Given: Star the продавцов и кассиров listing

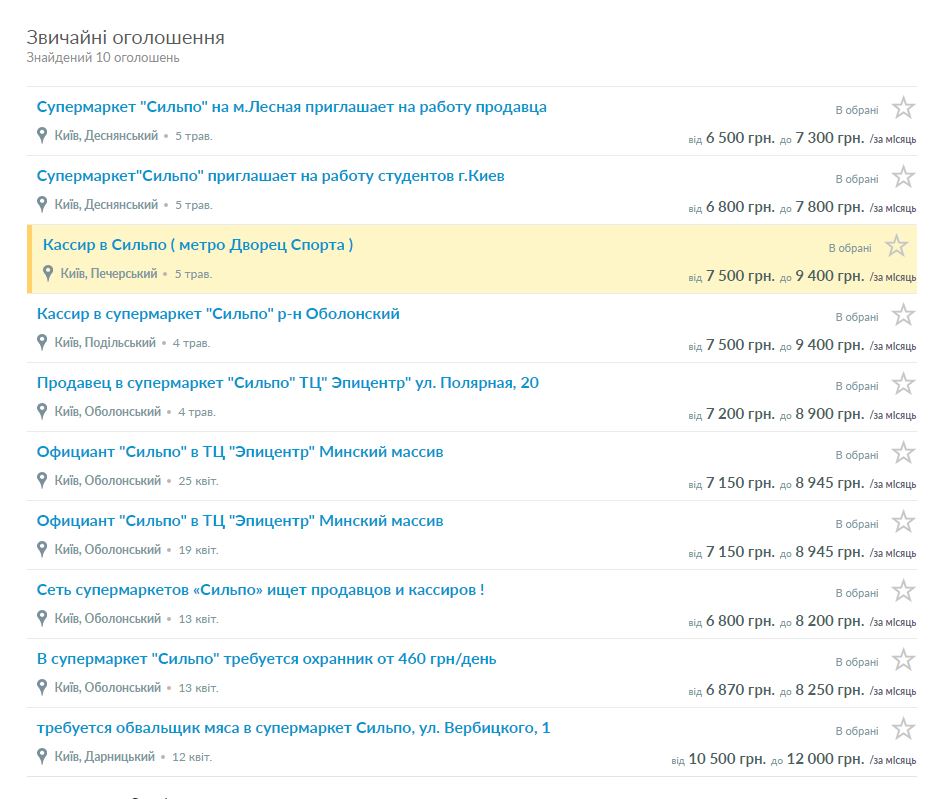Looking at the screenshot, I should [903, 591].
